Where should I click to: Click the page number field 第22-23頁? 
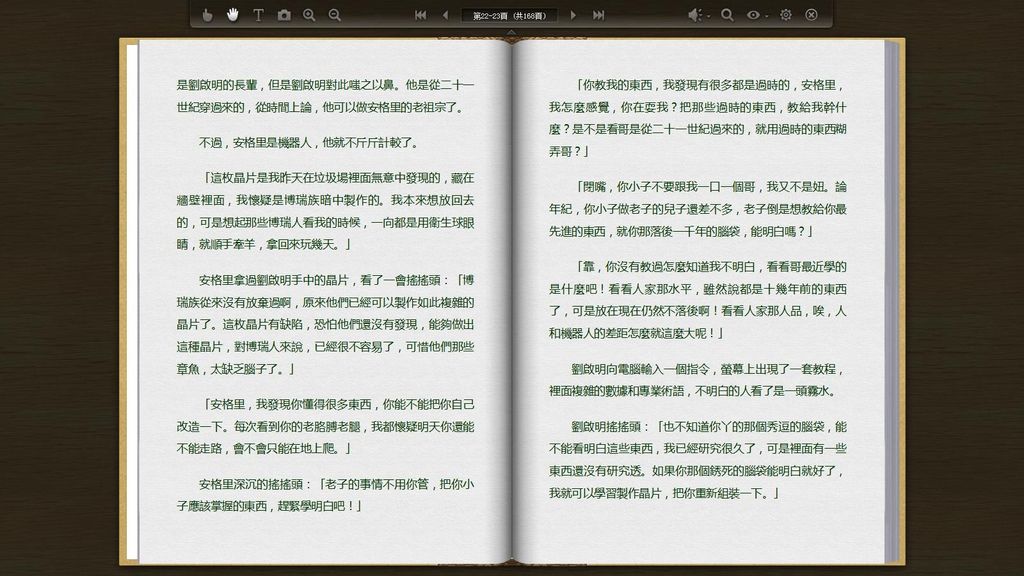coord(509,15)
